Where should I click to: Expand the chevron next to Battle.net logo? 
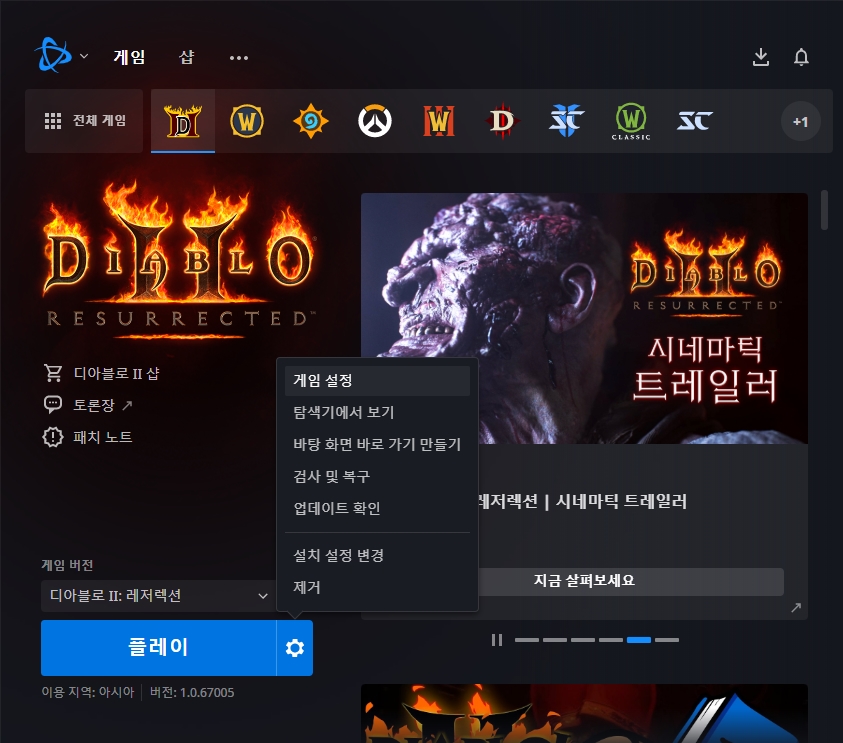84,56
